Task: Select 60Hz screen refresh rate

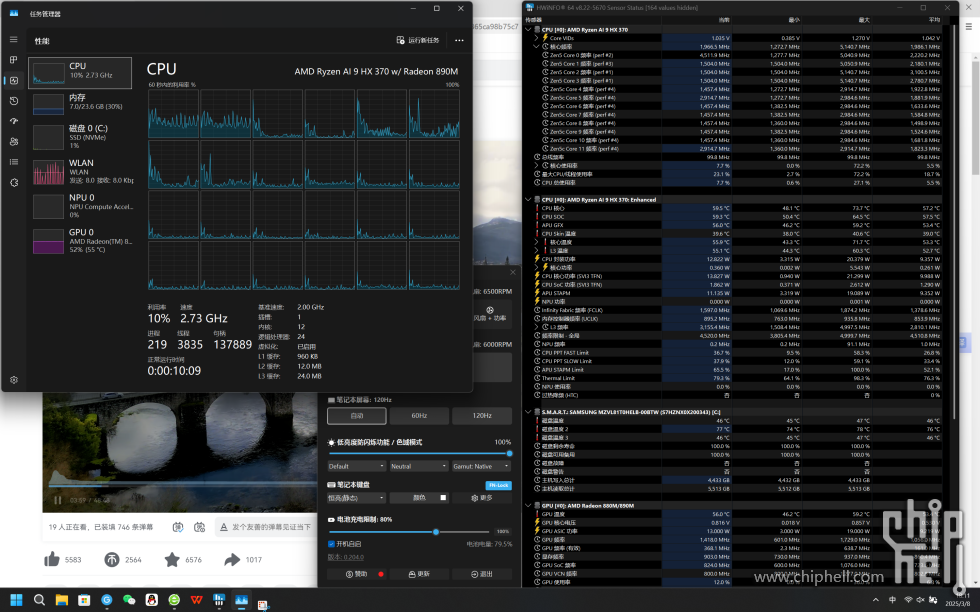Action: 419,416
